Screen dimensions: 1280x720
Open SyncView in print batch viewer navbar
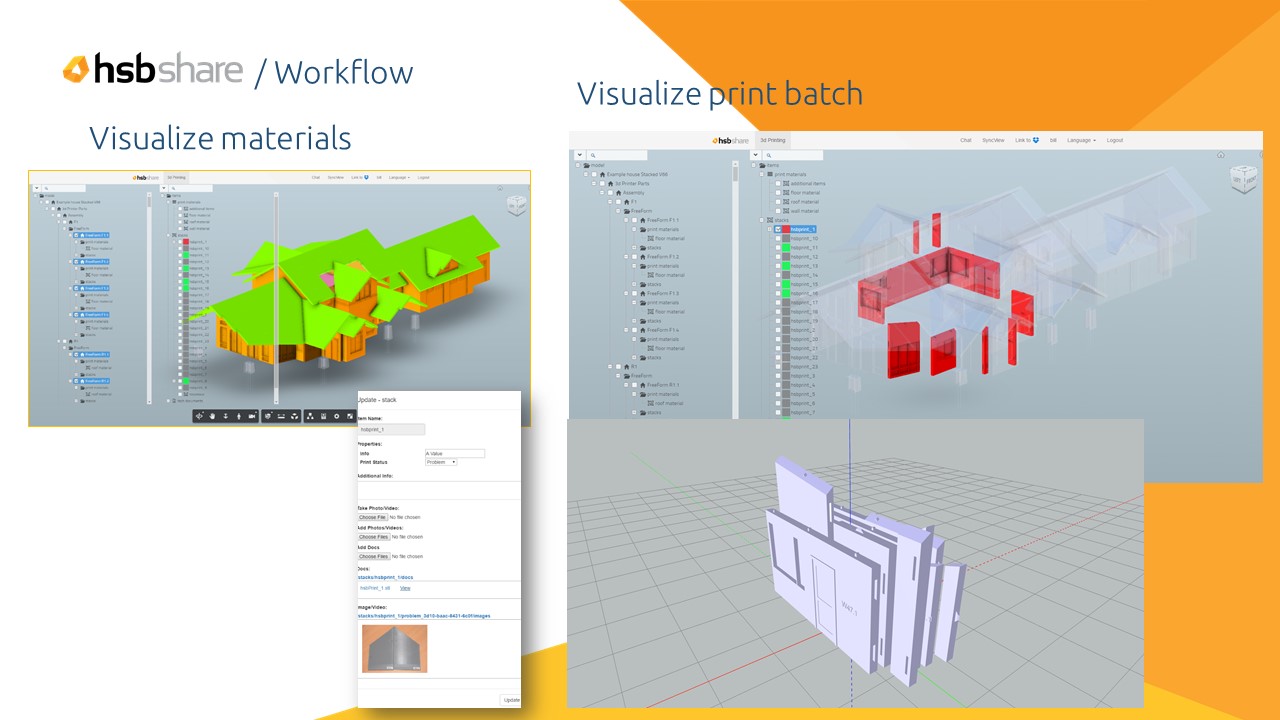click(x=992, y=140)
